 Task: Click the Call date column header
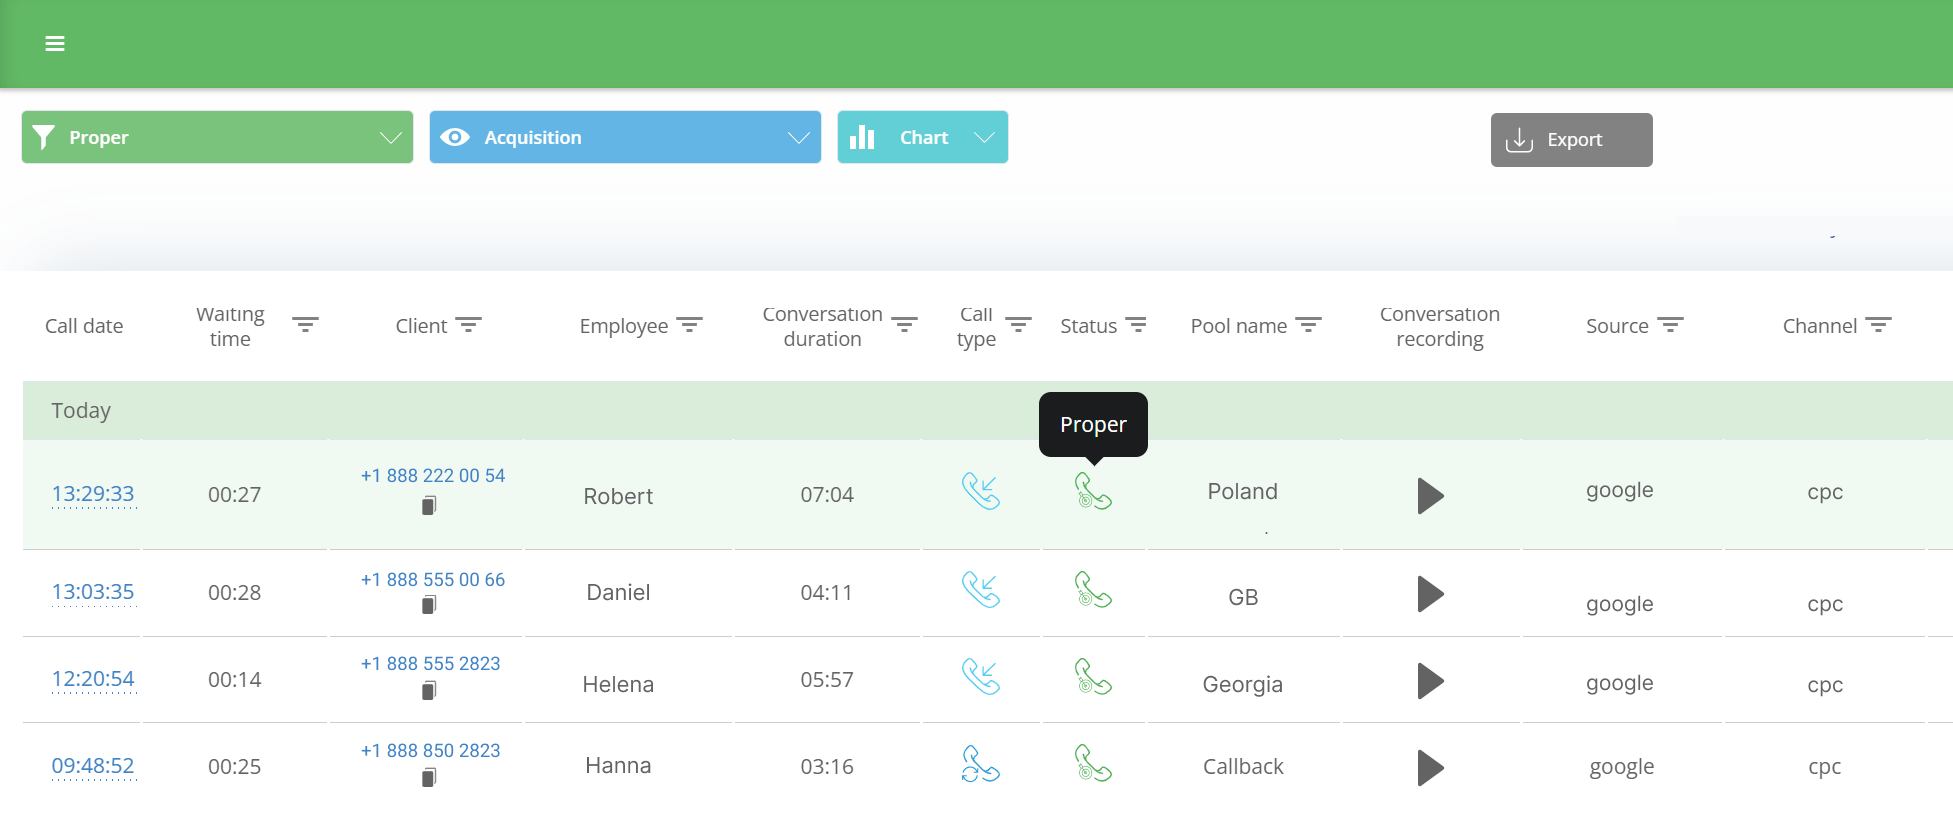(x=84, y=326)
